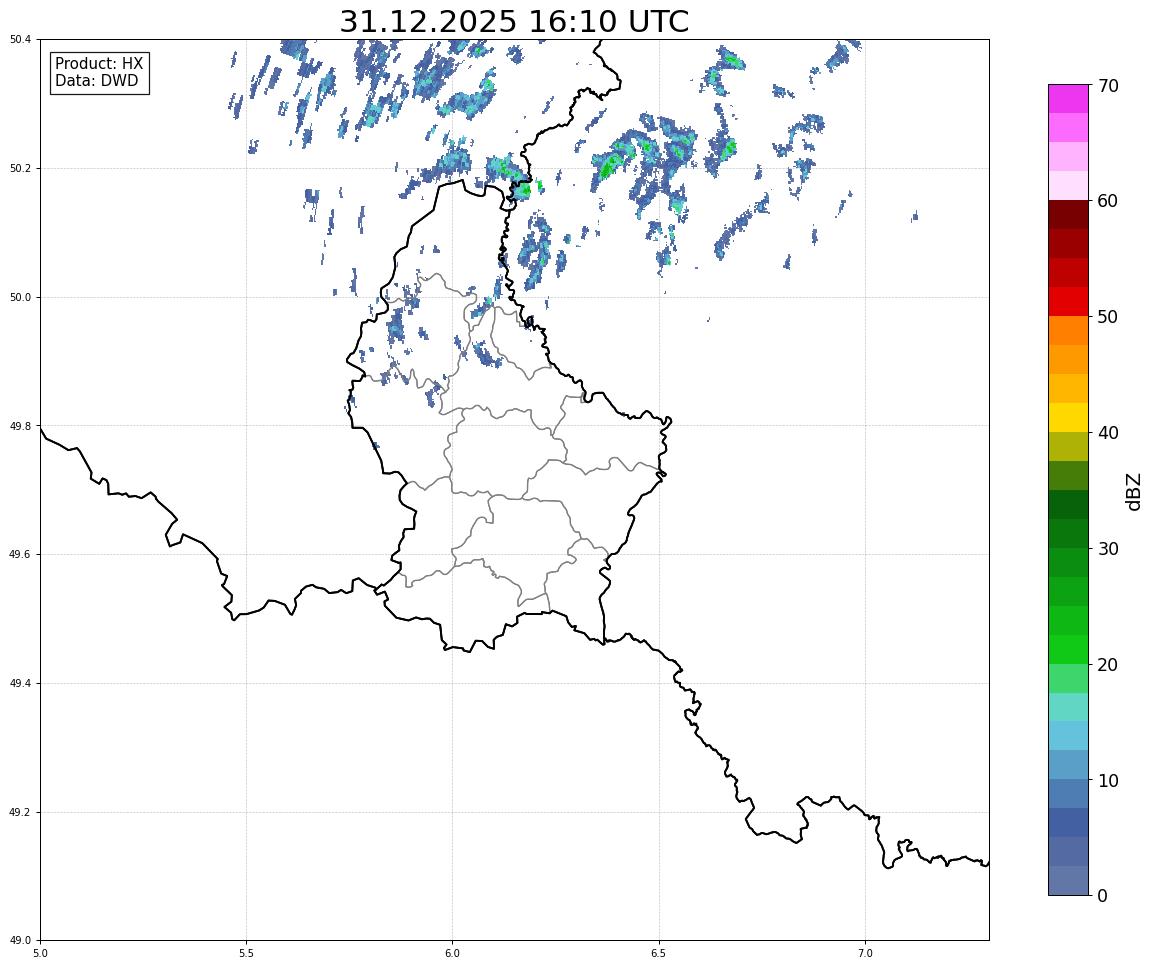Click latitude axis label 49.4
This screenshot has height=968, width=1152.
(x=20, y=684)
